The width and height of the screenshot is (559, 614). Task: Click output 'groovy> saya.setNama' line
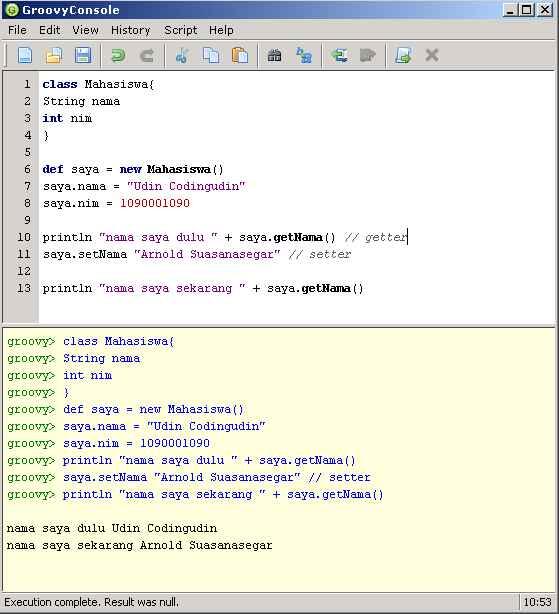click(189, 477)
